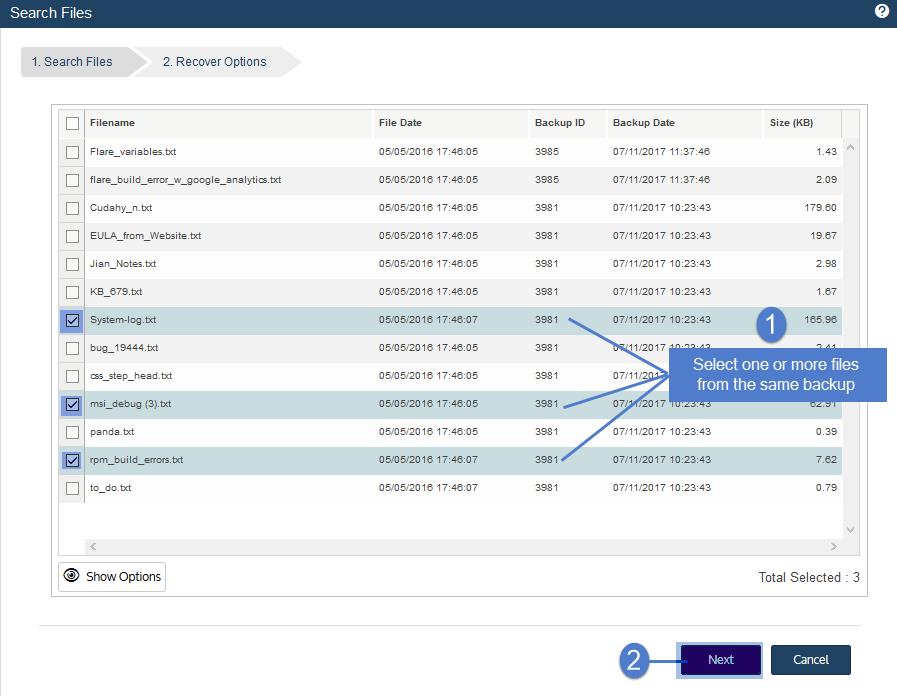Click file date of to_do.txt row
The width and height of the screenshot is (897, 696).
[428, 488]
